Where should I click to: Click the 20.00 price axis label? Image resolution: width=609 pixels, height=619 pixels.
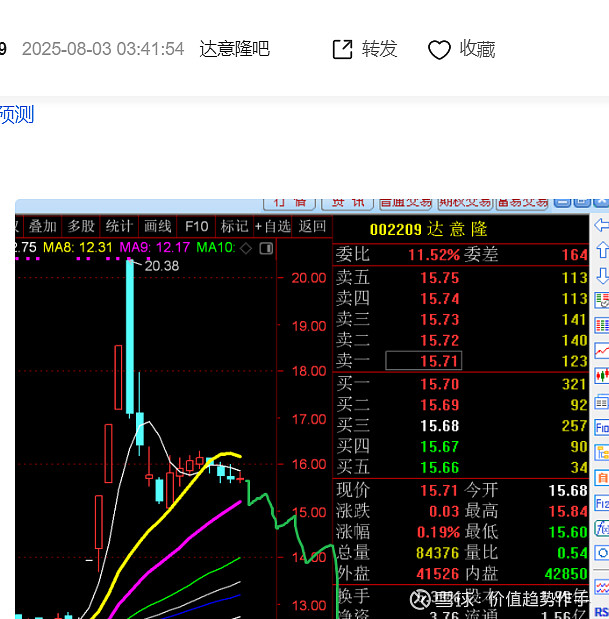[309, 278]
